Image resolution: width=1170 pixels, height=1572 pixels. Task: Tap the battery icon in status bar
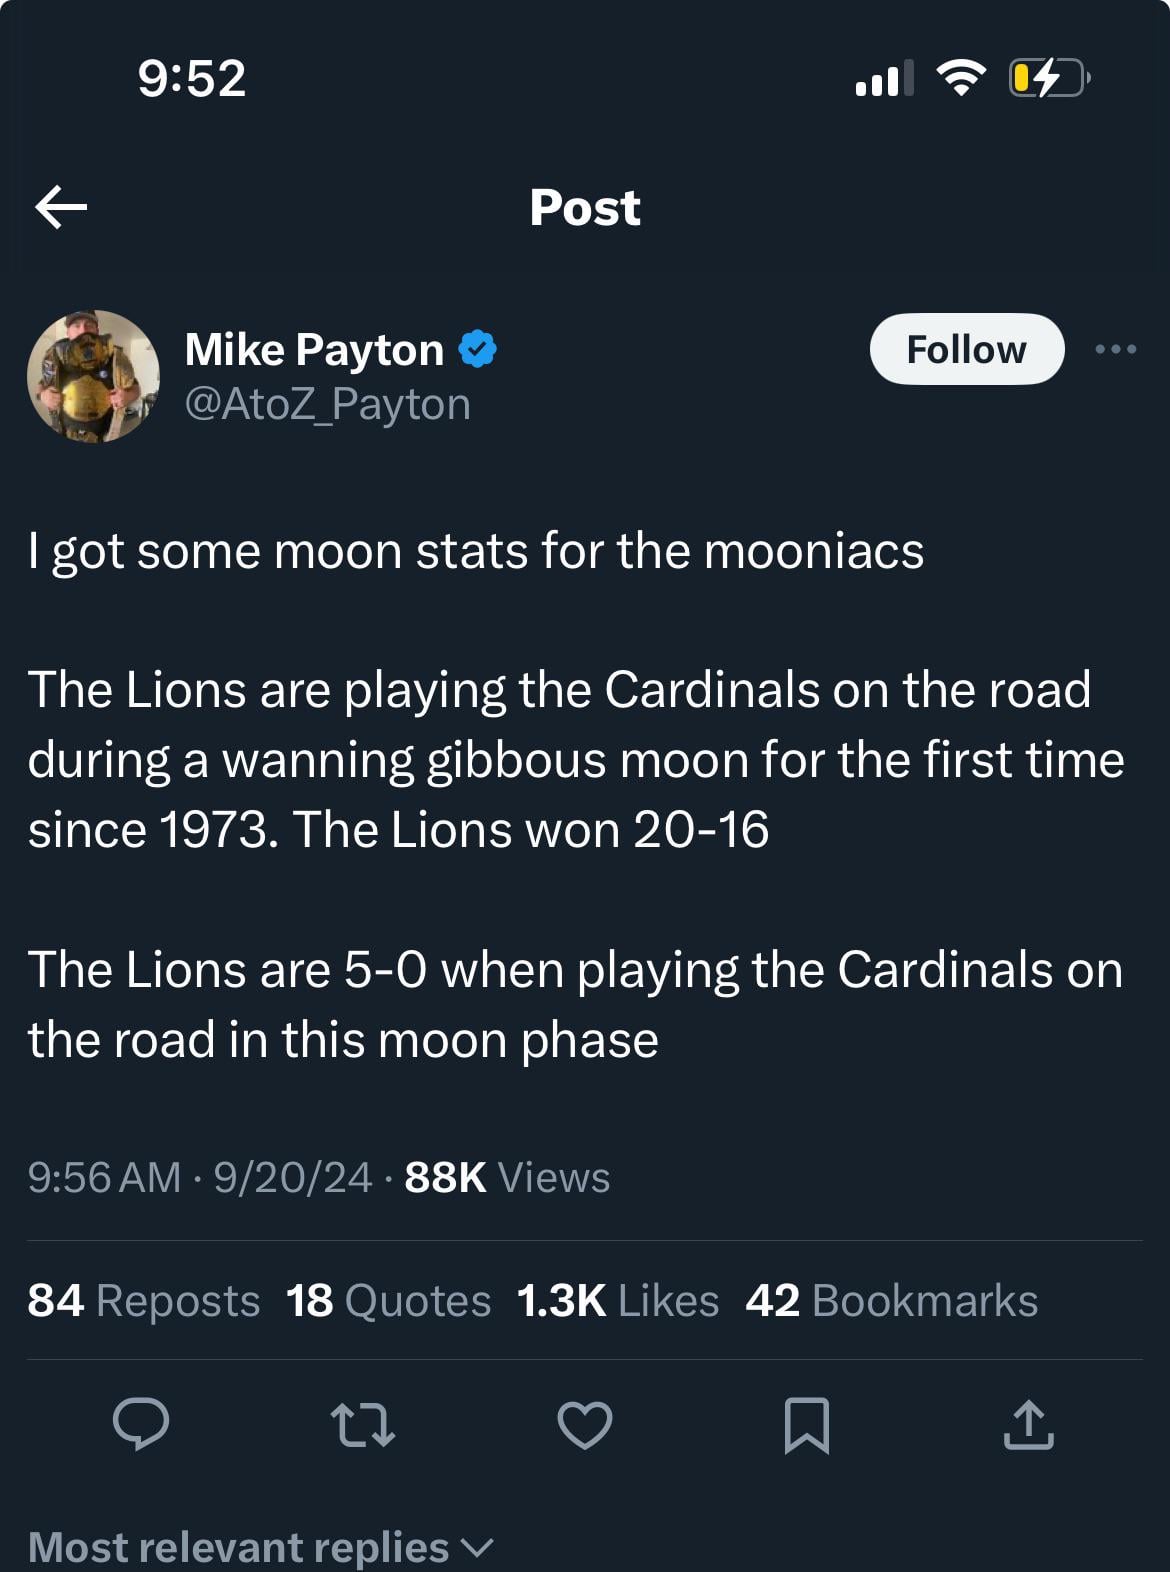click(1047, 78)
